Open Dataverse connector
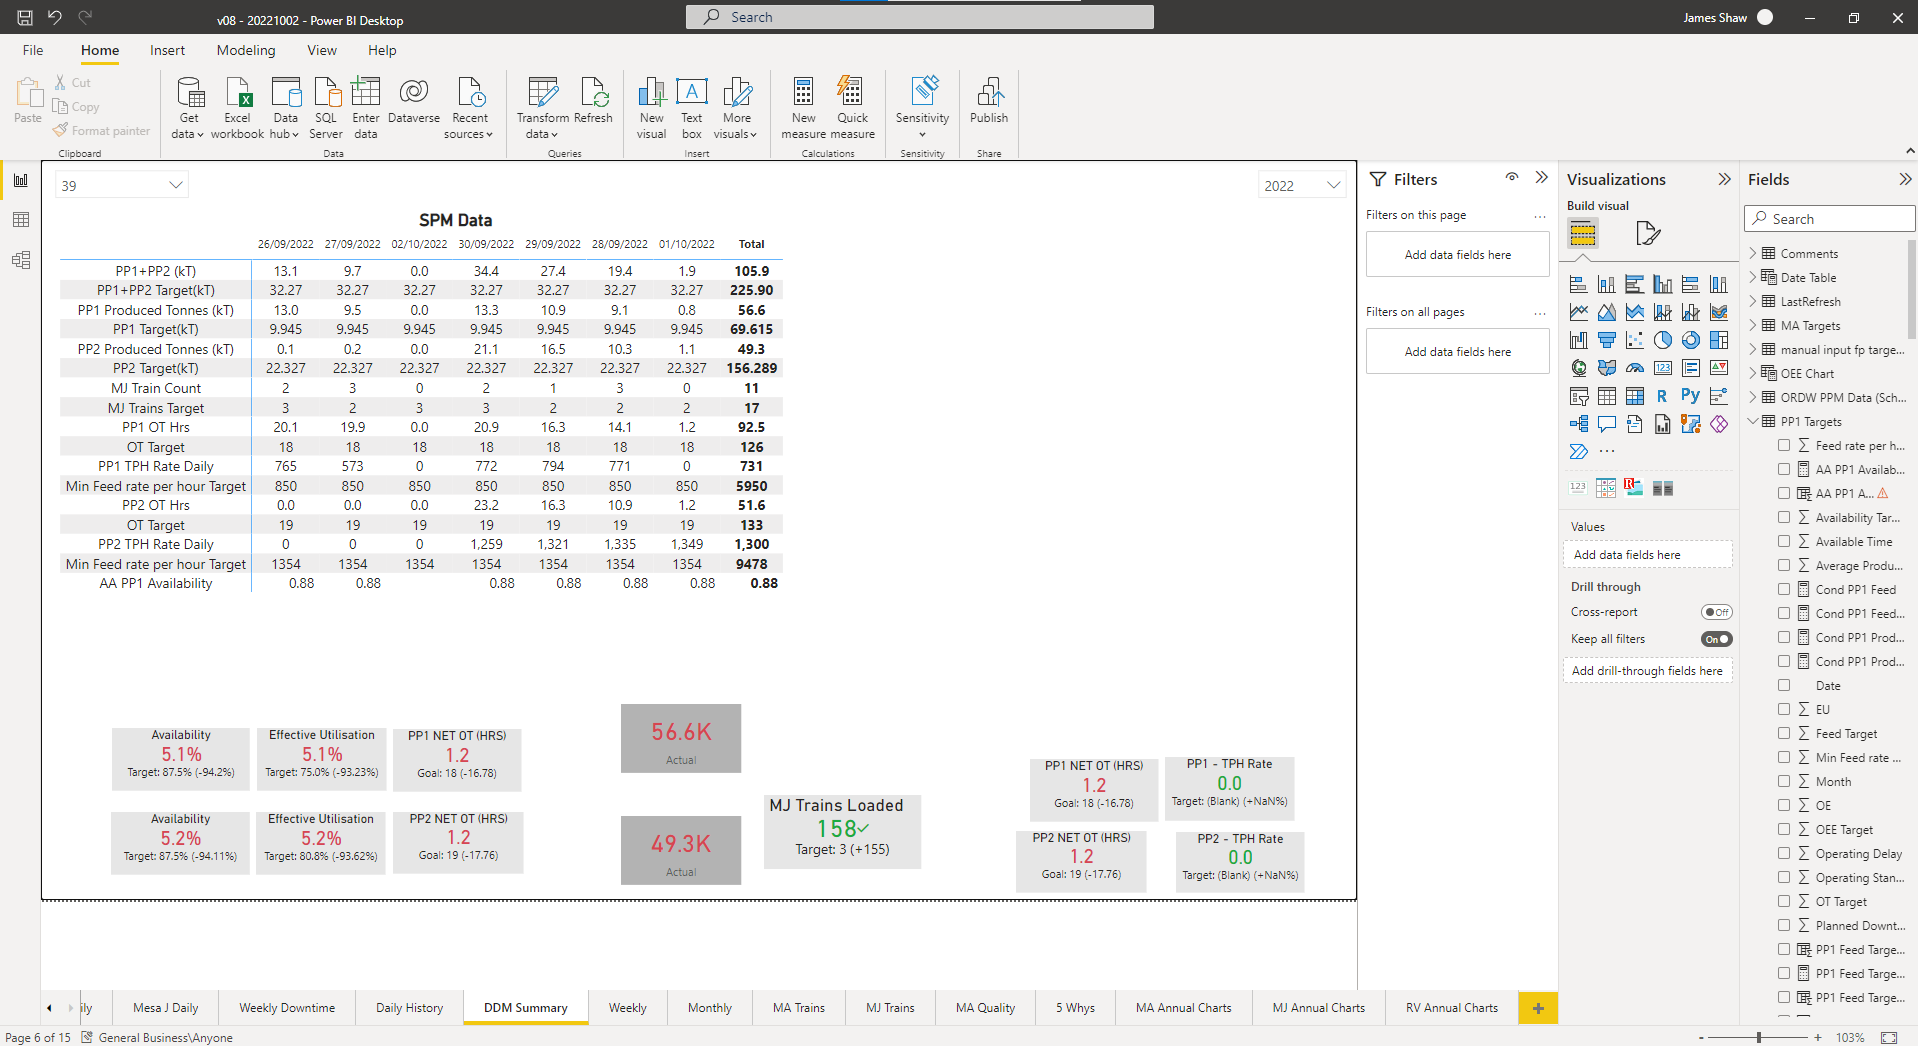Viewport: 1918px width, 1046px height. point(414,102)
